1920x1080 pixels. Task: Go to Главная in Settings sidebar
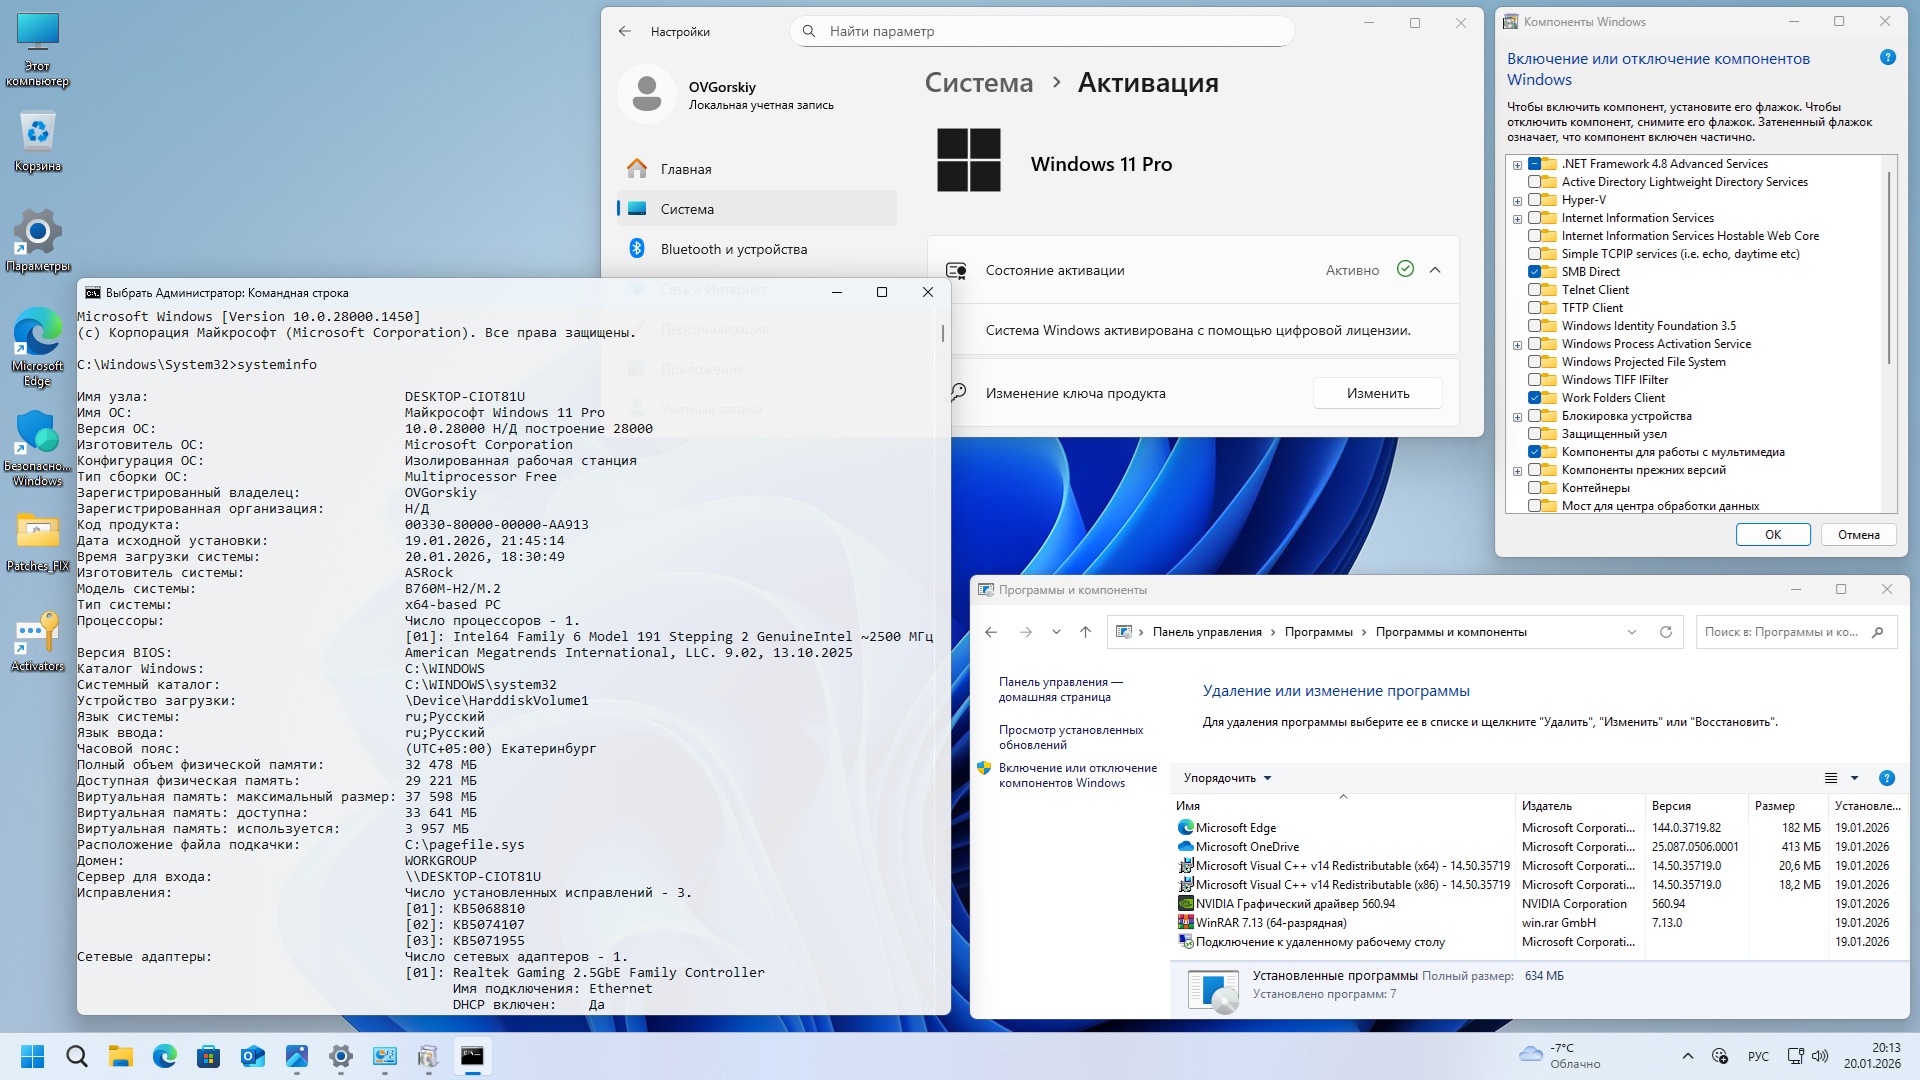[x=686, y=169]
